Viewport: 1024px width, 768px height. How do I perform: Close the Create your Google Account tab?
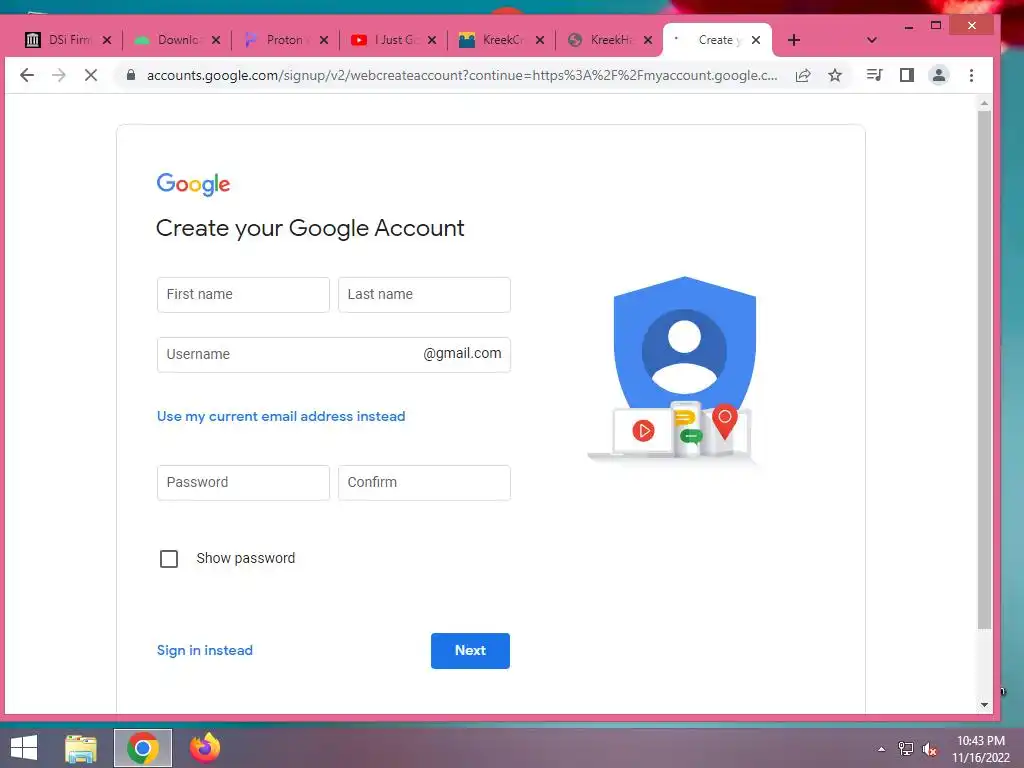(756, 40)
